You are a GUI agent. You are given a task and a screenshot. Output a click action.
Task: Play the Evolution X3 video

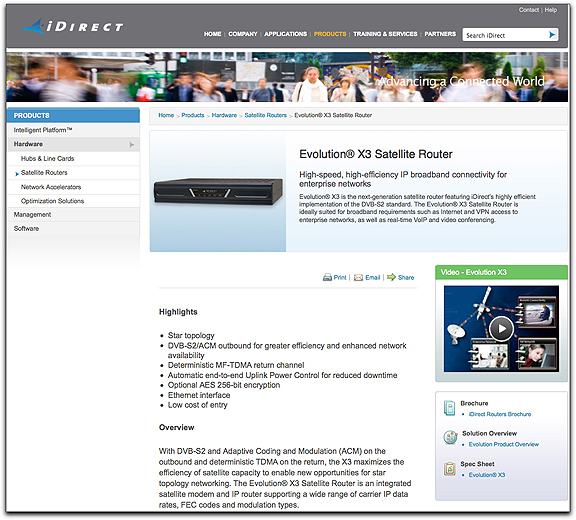click(501, 329)
